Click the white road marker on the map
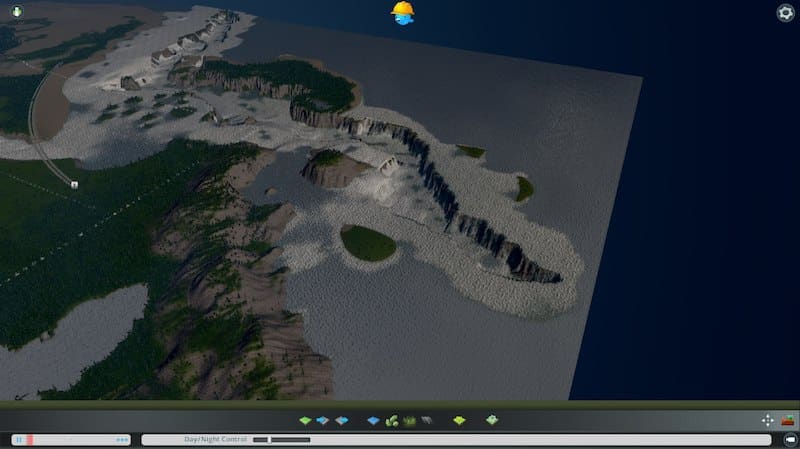Image resolution: width=800 pixels, height=449 pixels. (x=75, y=185)
